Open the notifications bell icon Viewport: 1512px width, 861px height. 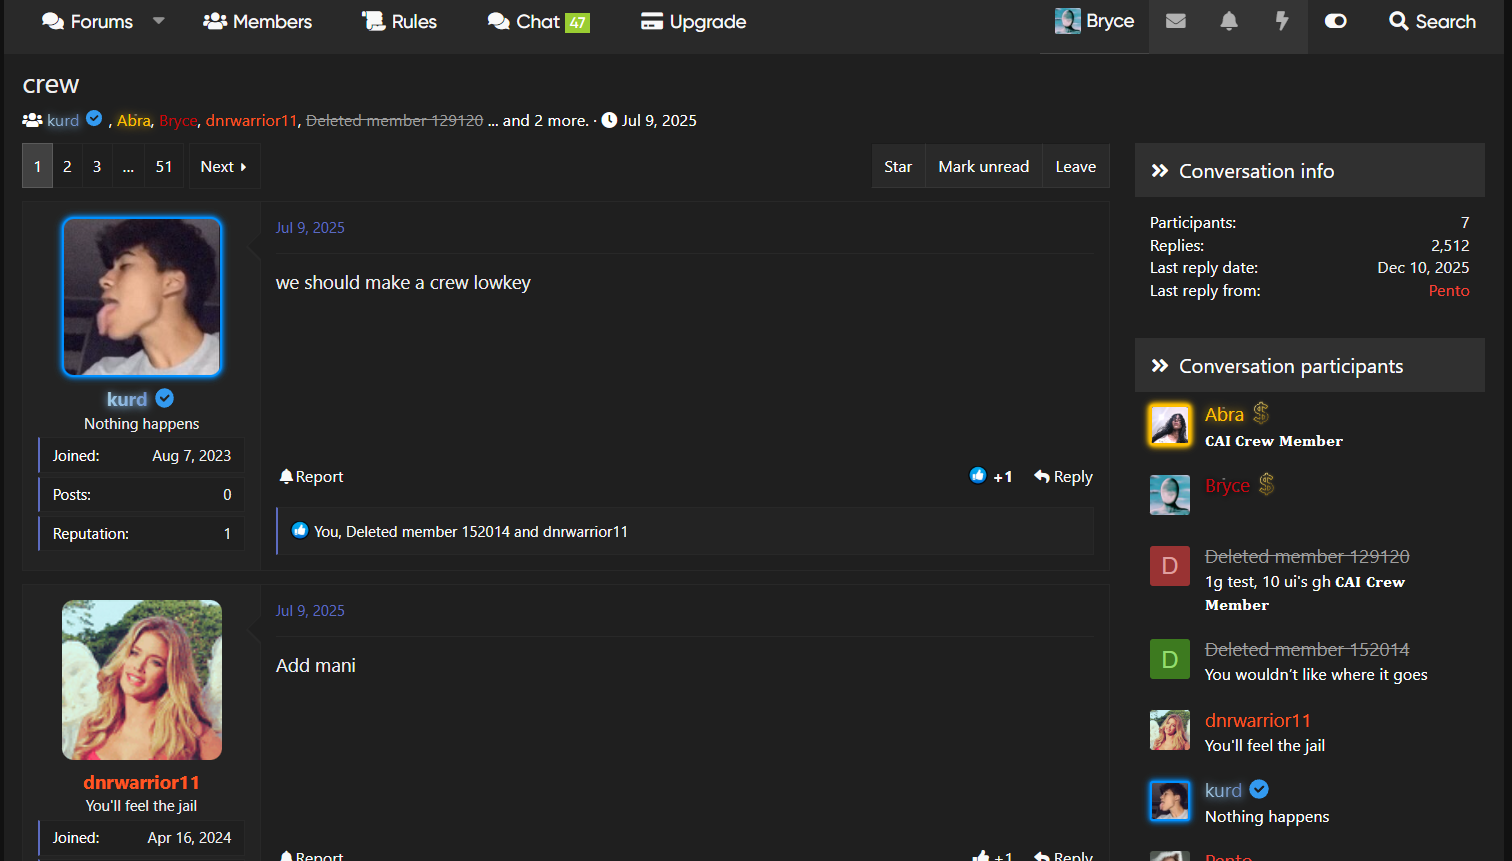point(1229,21)
